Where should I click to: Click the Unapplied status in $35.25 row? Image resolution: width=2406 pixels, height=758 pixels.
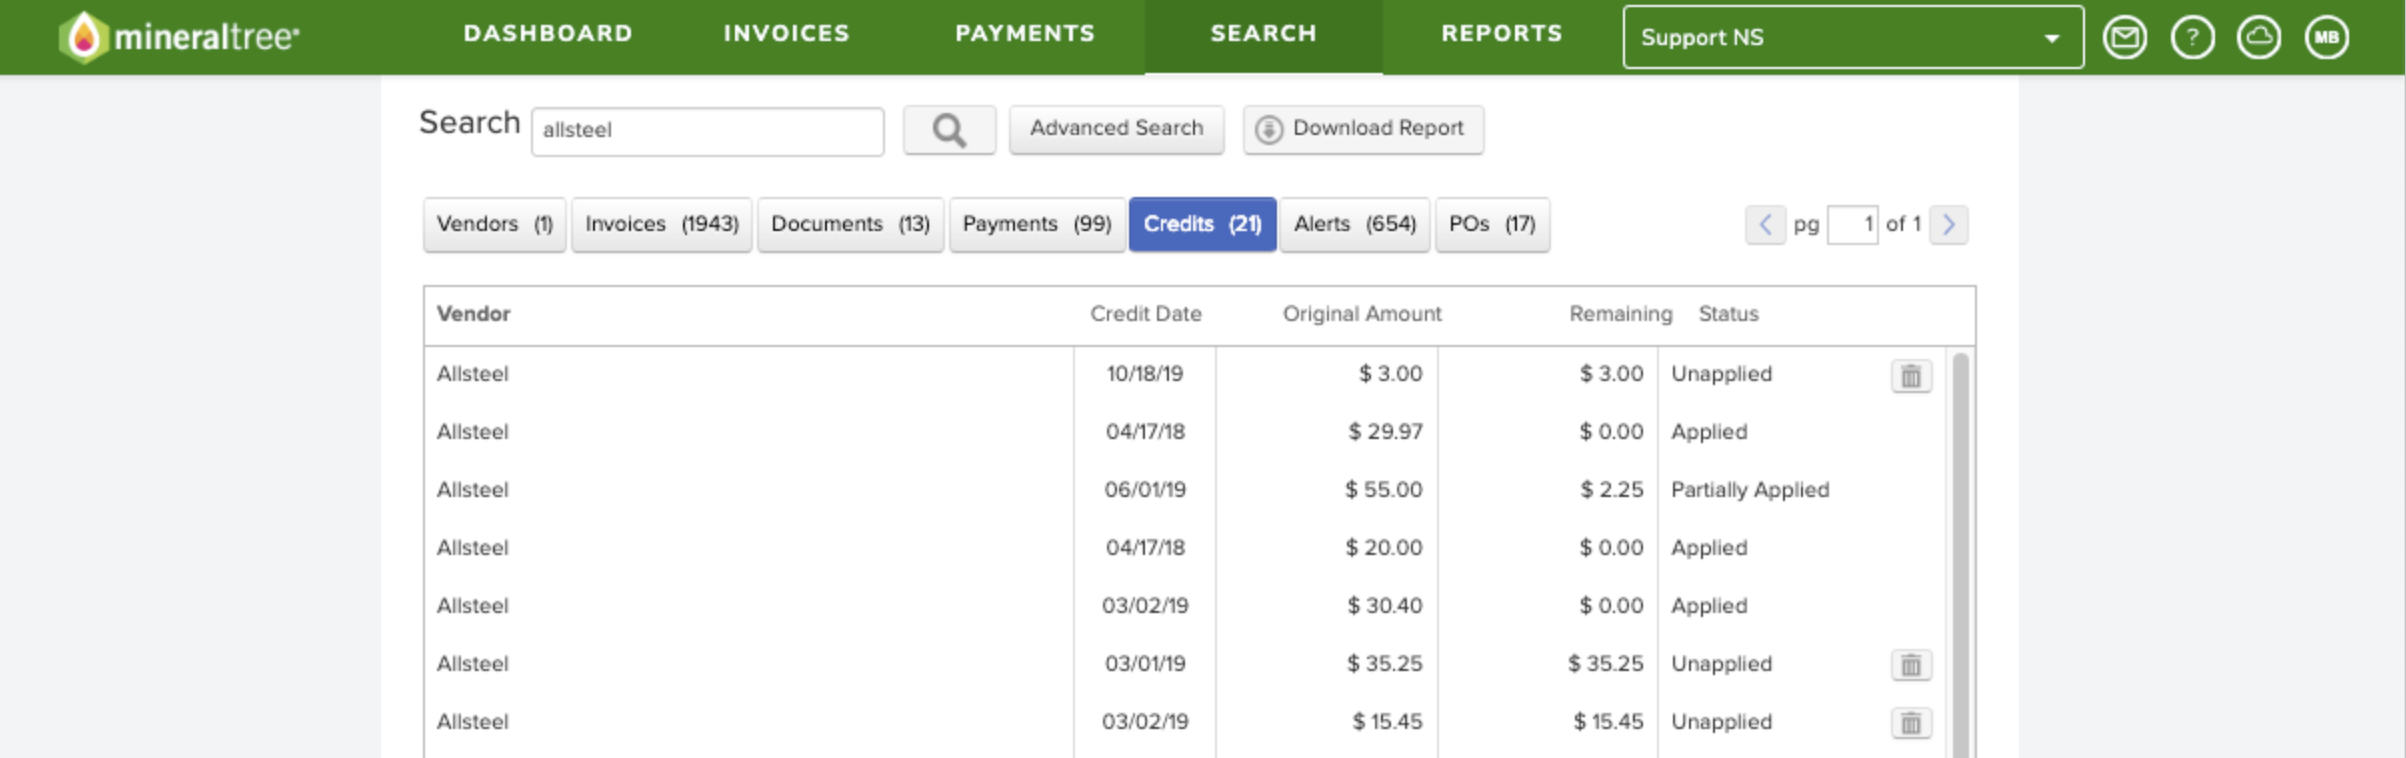click(1721, 664)
